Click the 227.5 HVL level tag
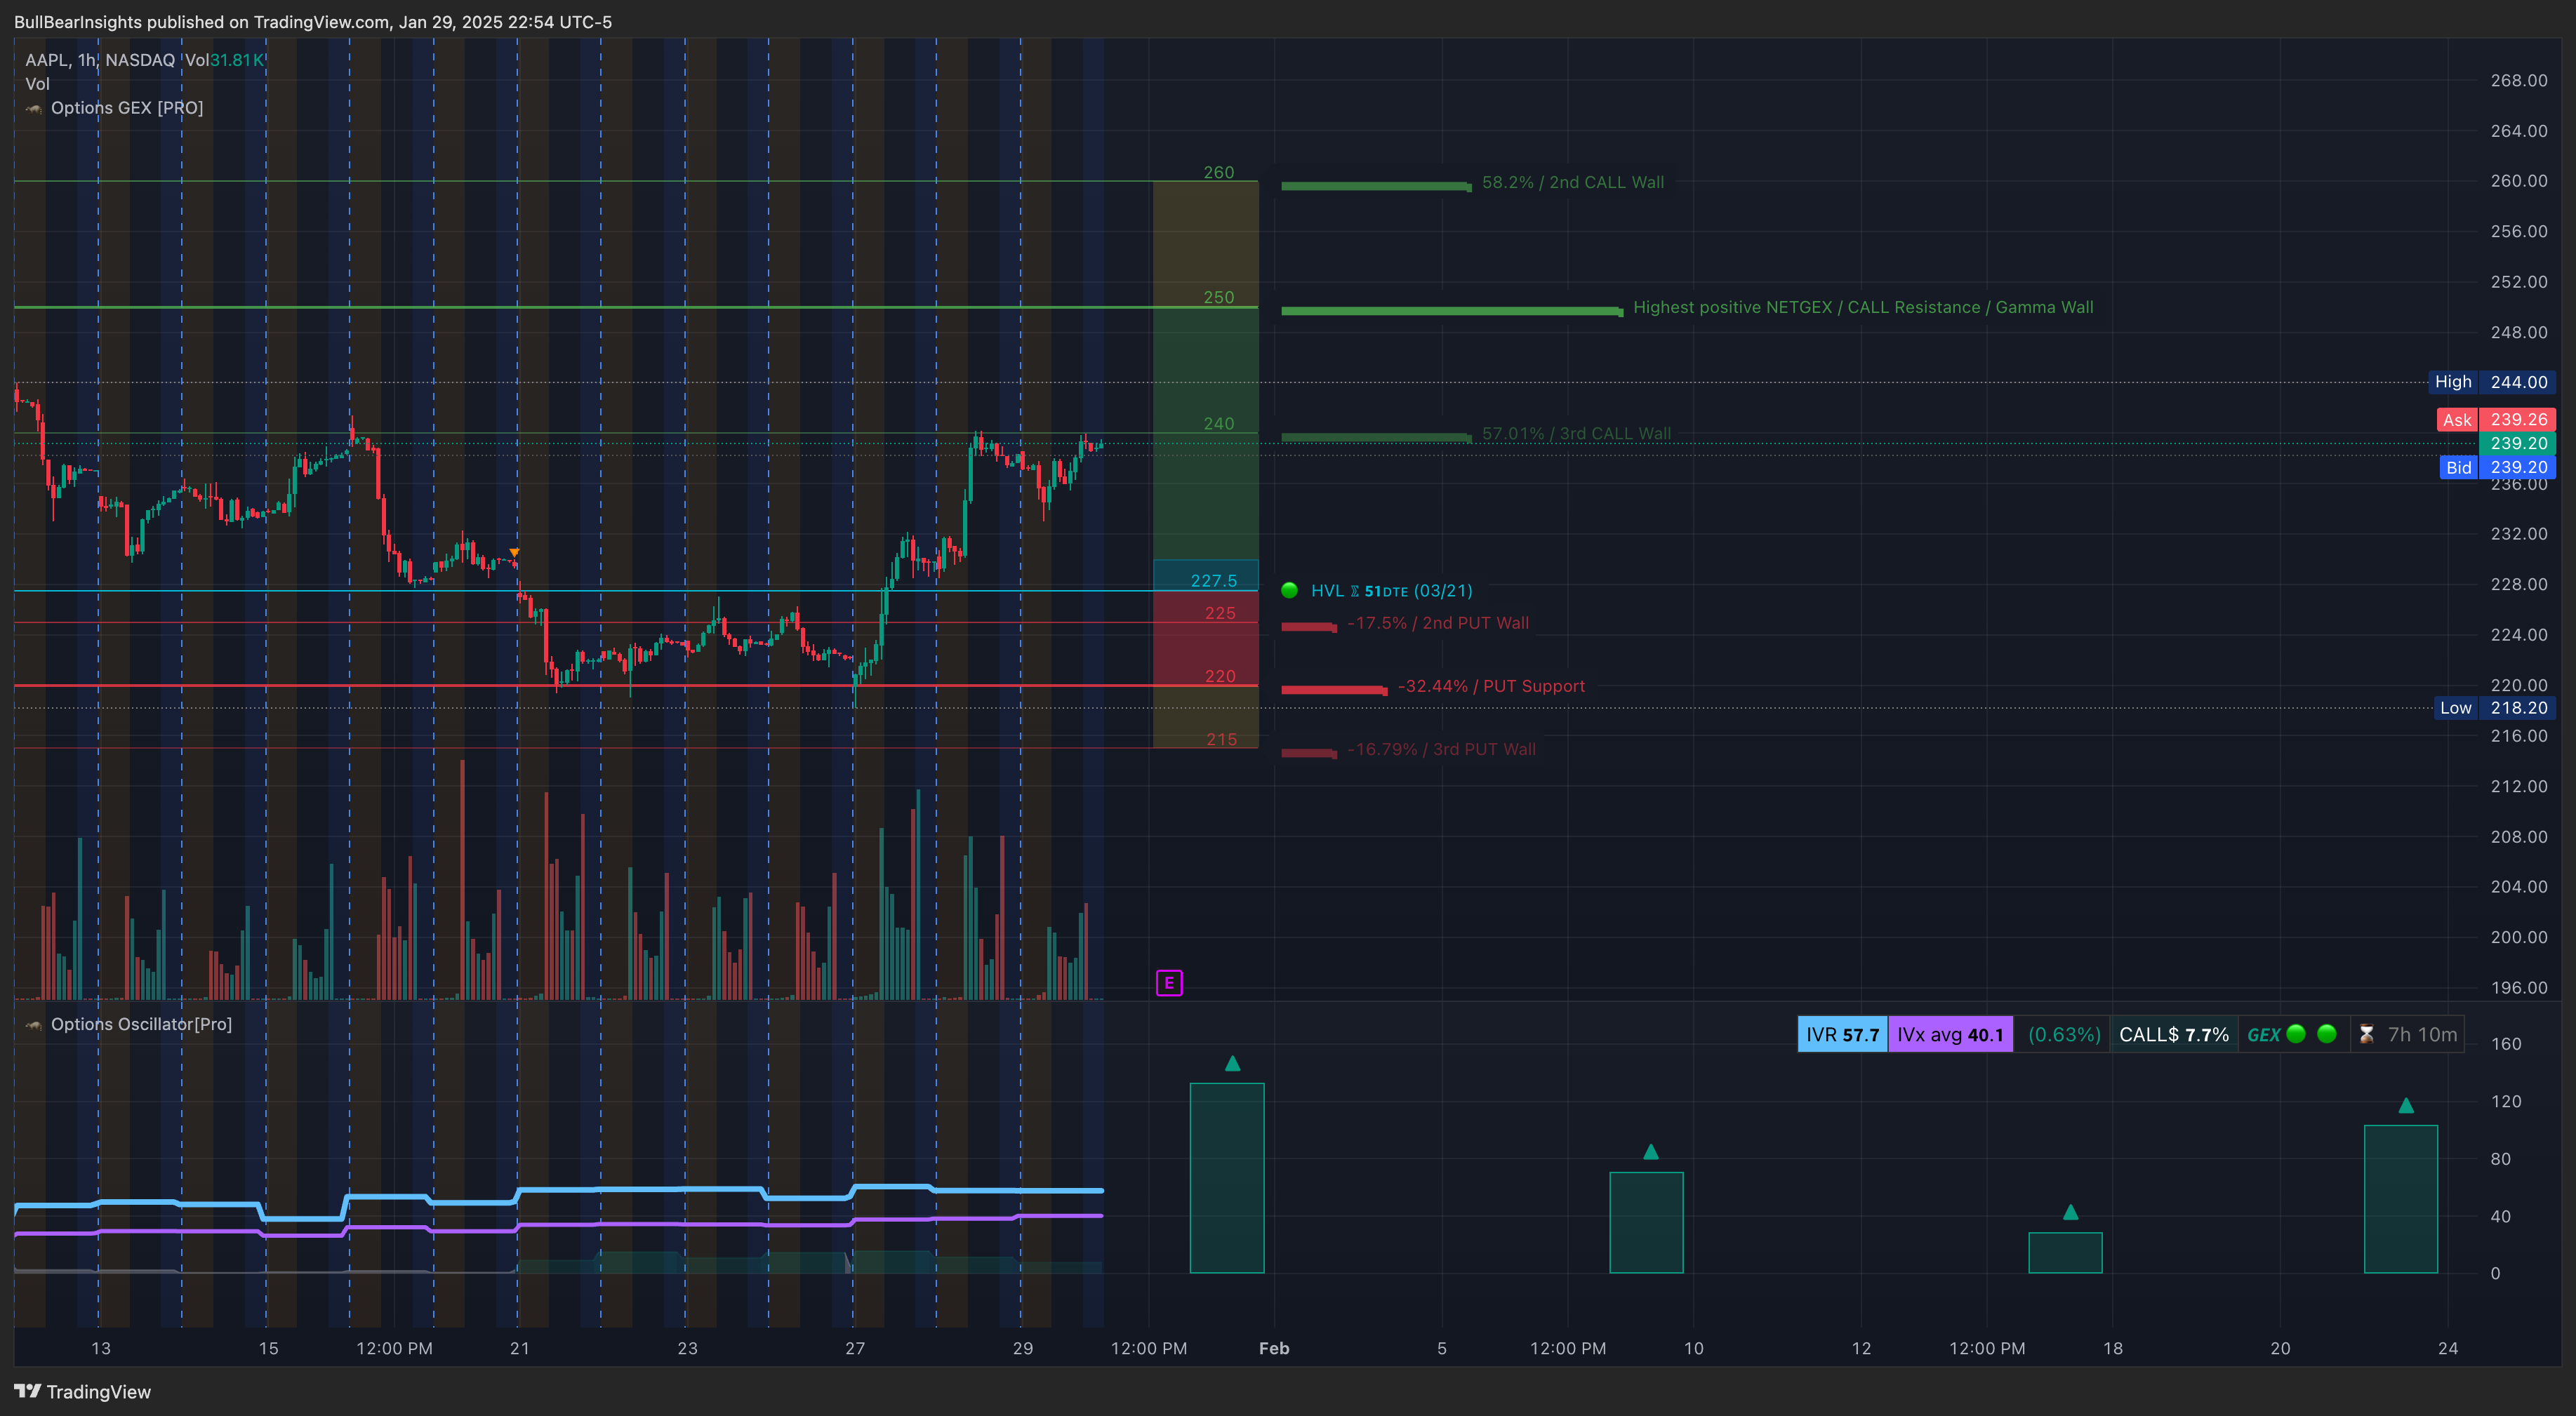This screenshot has width=2576, height=1416. coord(1213,581)
